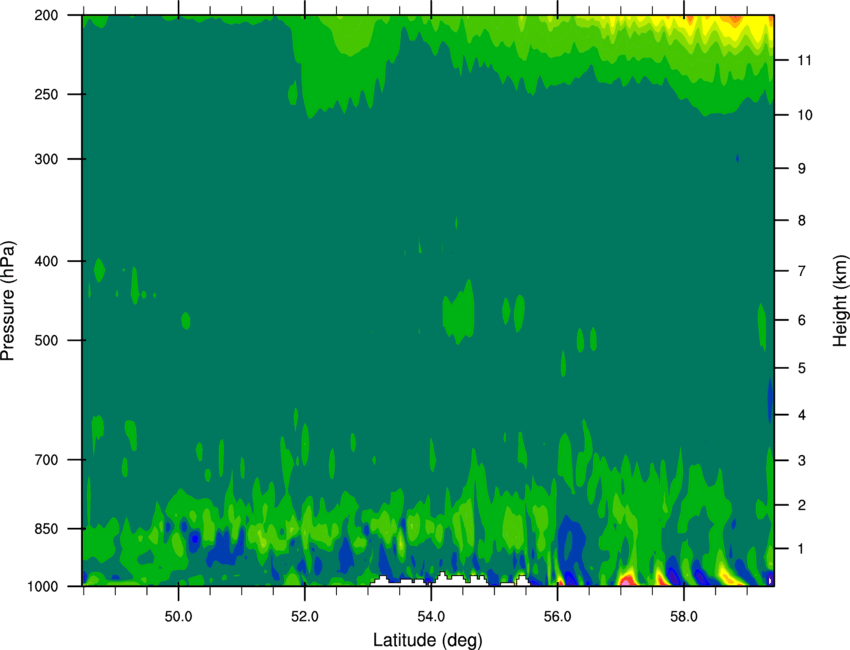The width and height of the screenshot is (850, 650).
Task: Click the 56.0 latitude tick label
Action: (558, 616)
